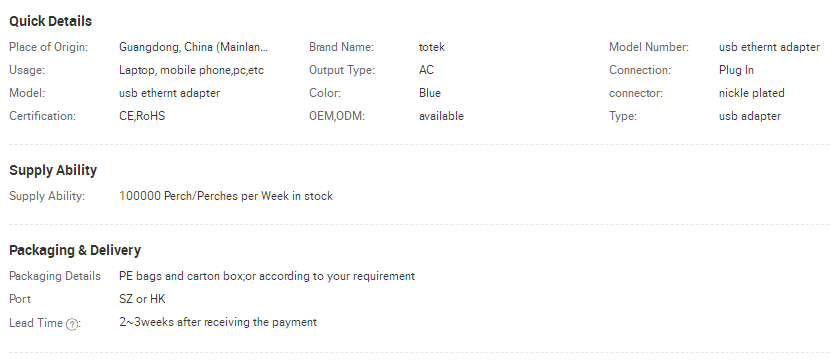Click the '100000 Perch/Perches per Week' text
831x362 pixels.
click(204, 196)
